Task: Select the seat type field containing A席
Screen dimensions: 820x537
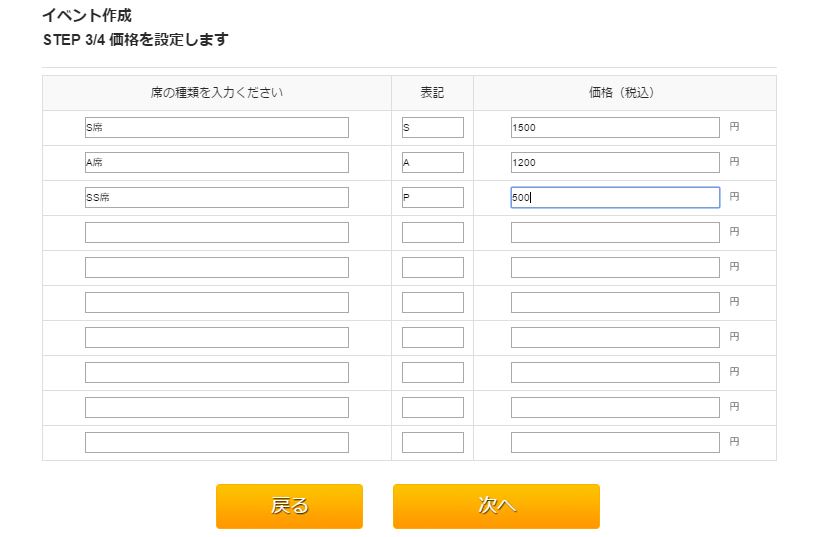Action: coord(216,163)
